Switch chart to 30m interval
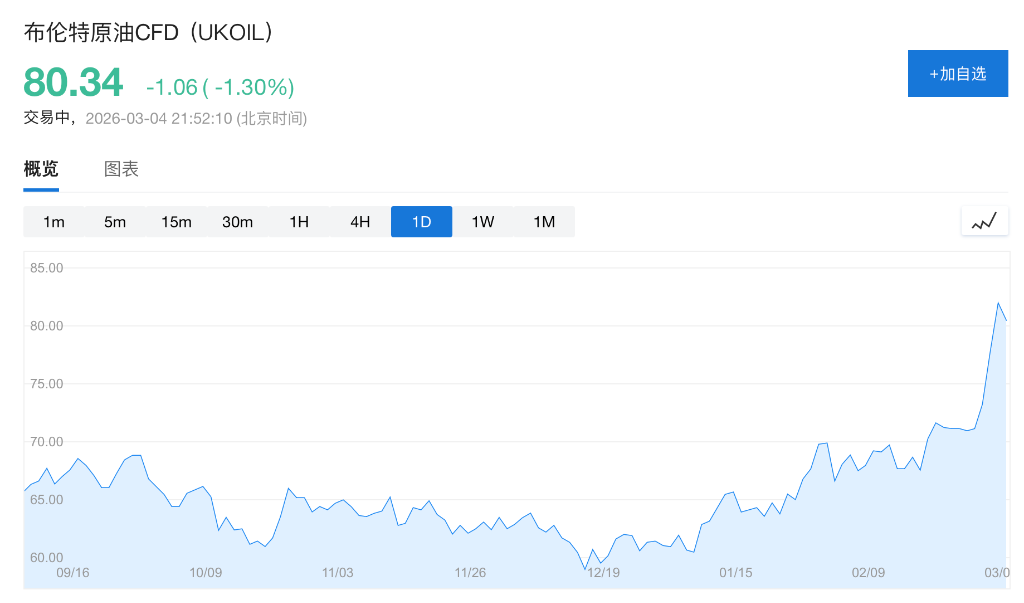Viewport: 1024px width, 603px height. pyautogui.click(x=237, y=222)
